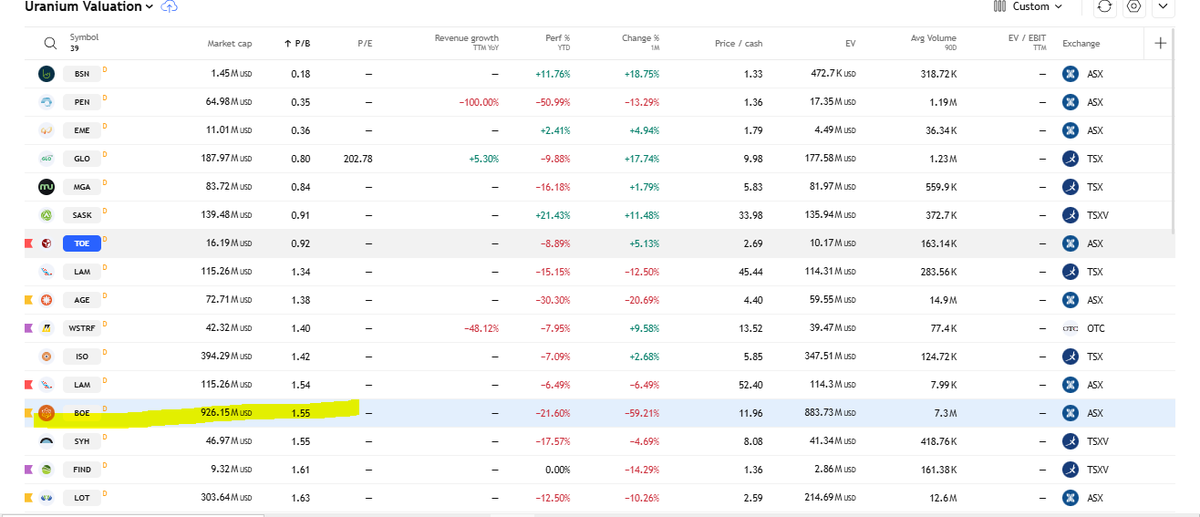Select the BSN symbol tag

[x=81, y=74]
